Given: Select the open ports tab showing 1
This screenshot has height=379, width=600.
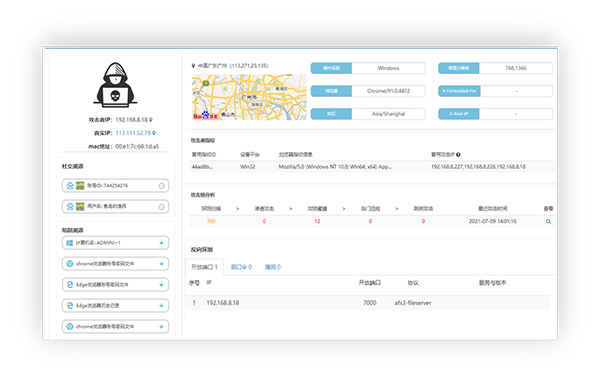Looking at the screenshot, I should pos(204,267).
